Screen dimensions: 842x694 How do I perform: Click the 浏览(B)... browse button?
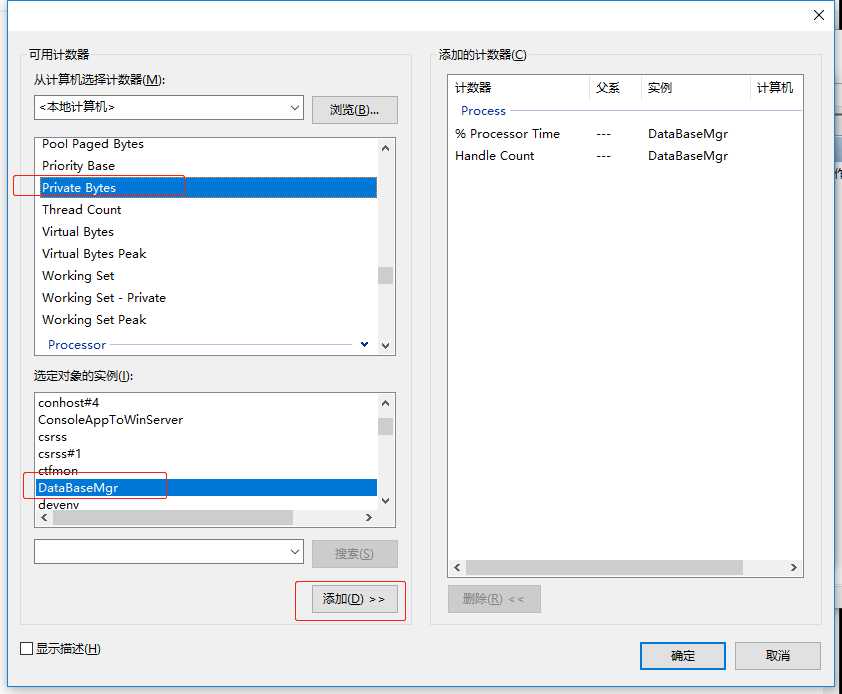(x=354, y=110)
